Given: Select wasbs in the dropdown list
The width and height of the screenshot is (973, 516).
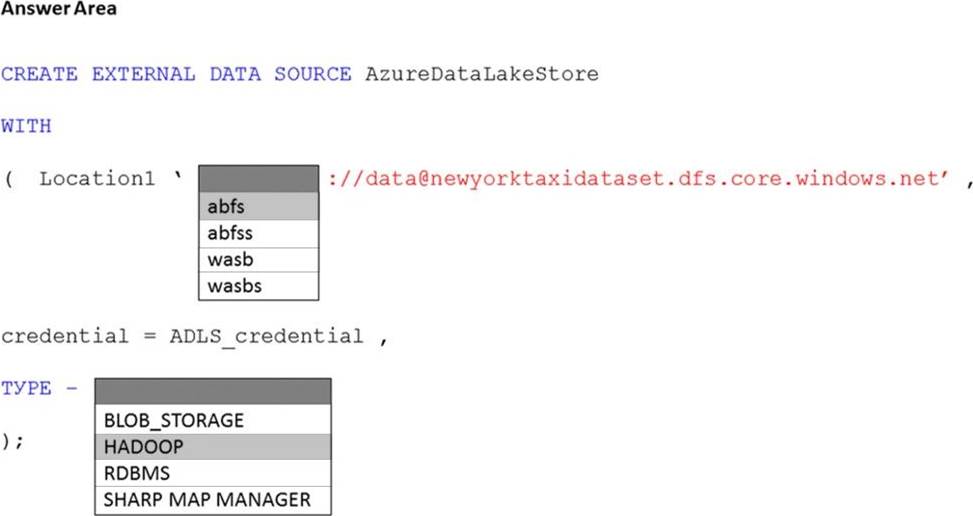Looking at the screenshot, I should [259, 286].
